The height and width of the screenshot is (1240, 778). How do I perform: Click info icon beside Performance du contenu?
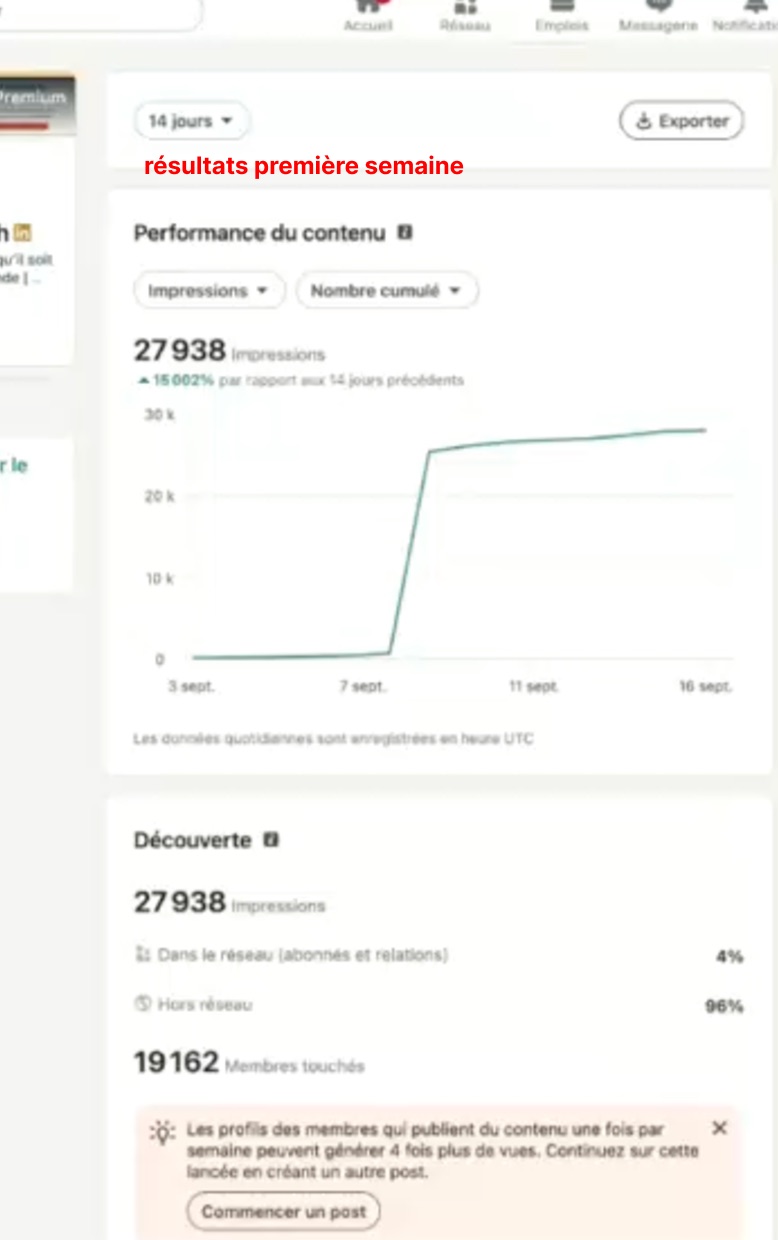point(405,232)
